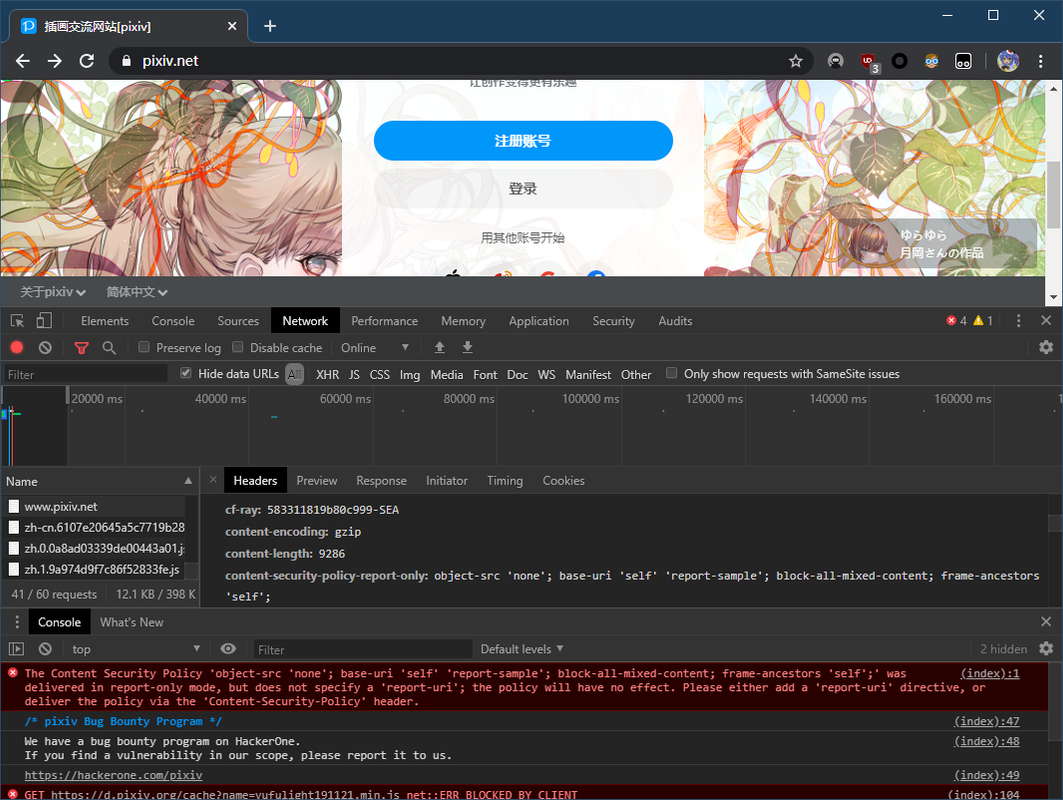The height and width of the screenshot is (800, 1063).
Task: Show the Response tab of the request
Action: [x=382, y=481]
